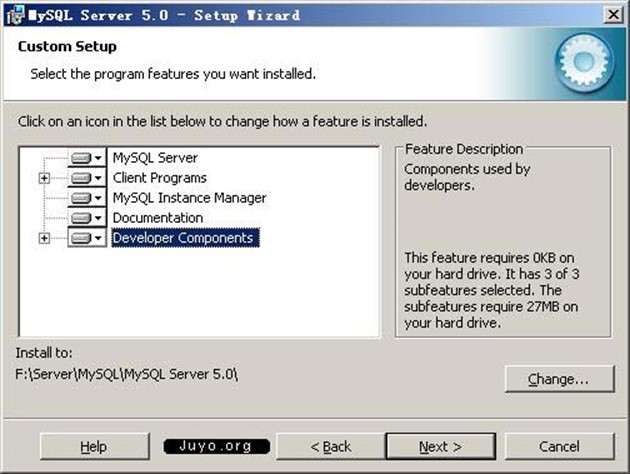Click the Documentation feature drive icon
This screenshot has height=474, width=630.
click(87, 218)
